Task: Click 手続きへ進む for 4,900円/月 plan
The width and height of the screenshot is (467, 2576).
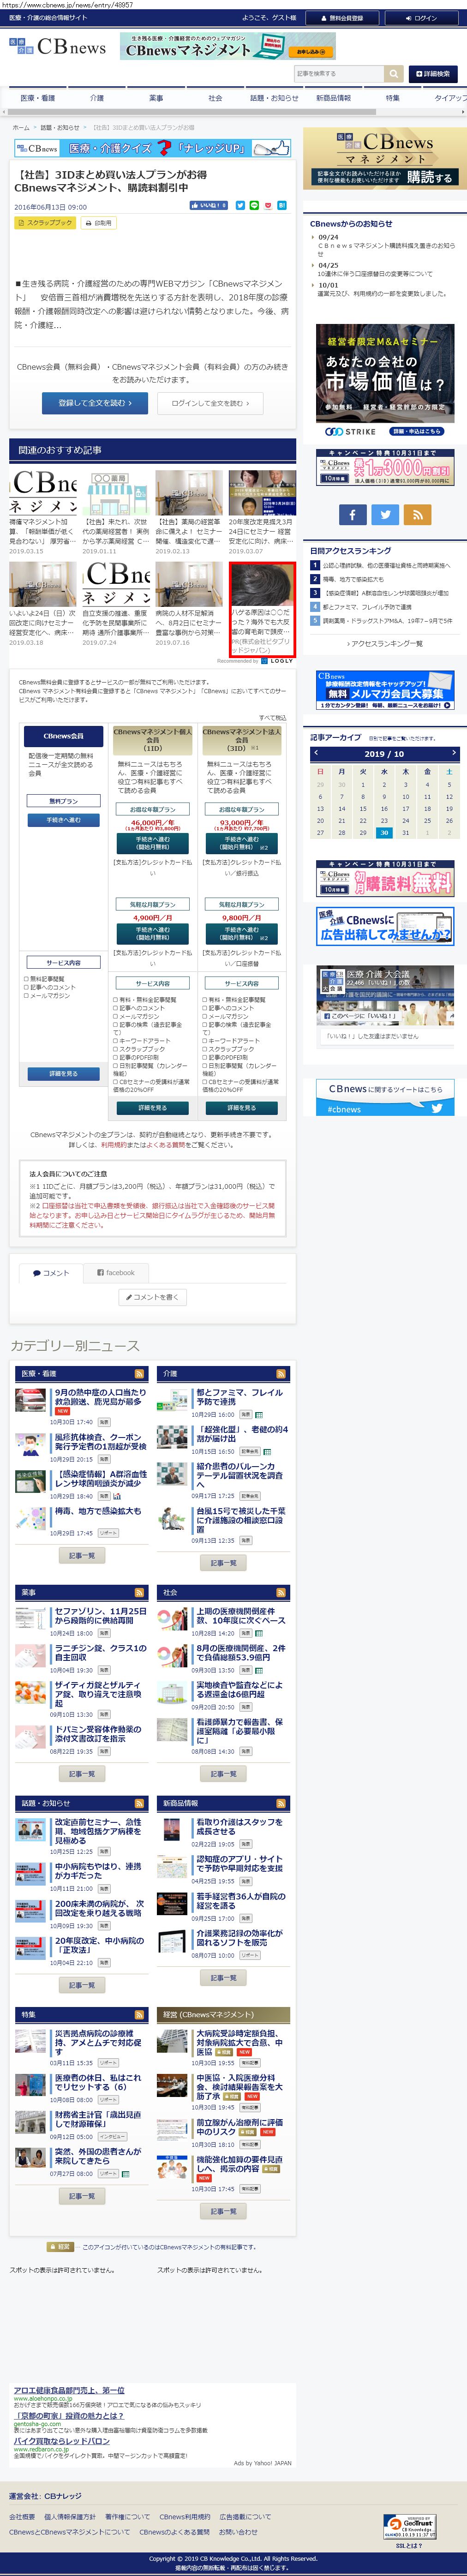Action: click(152, 934)
